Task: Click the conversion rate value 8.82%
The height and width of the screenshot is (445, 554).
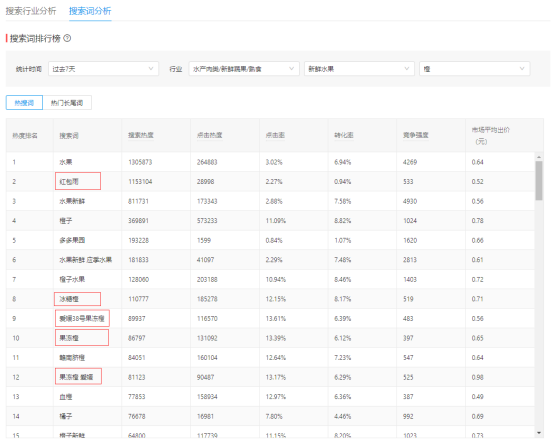Action: [343, 221]
